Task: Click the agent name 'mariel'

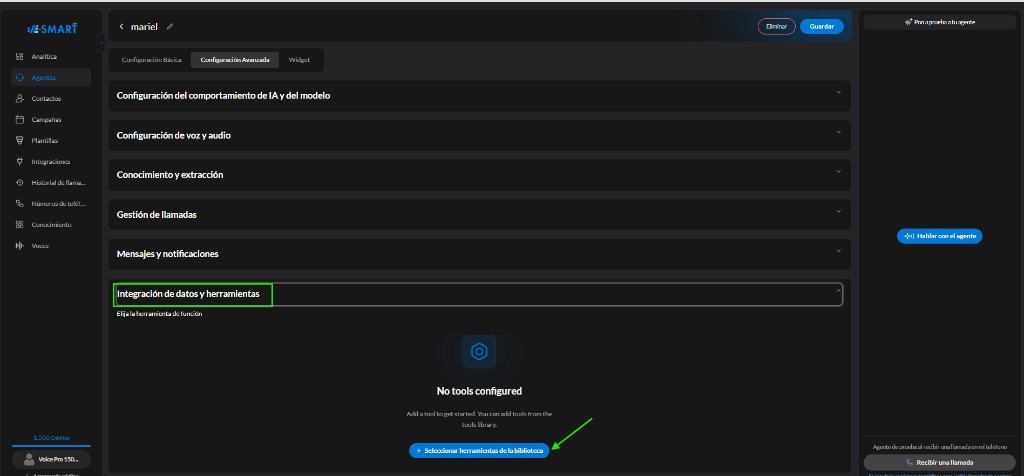Action: pos(144,27)
